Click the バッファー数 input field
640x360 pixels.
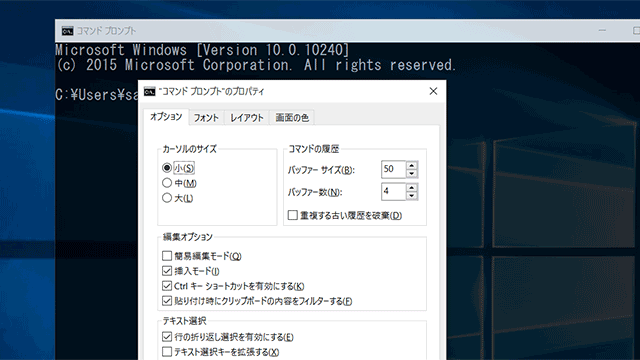tap(393, 191)
